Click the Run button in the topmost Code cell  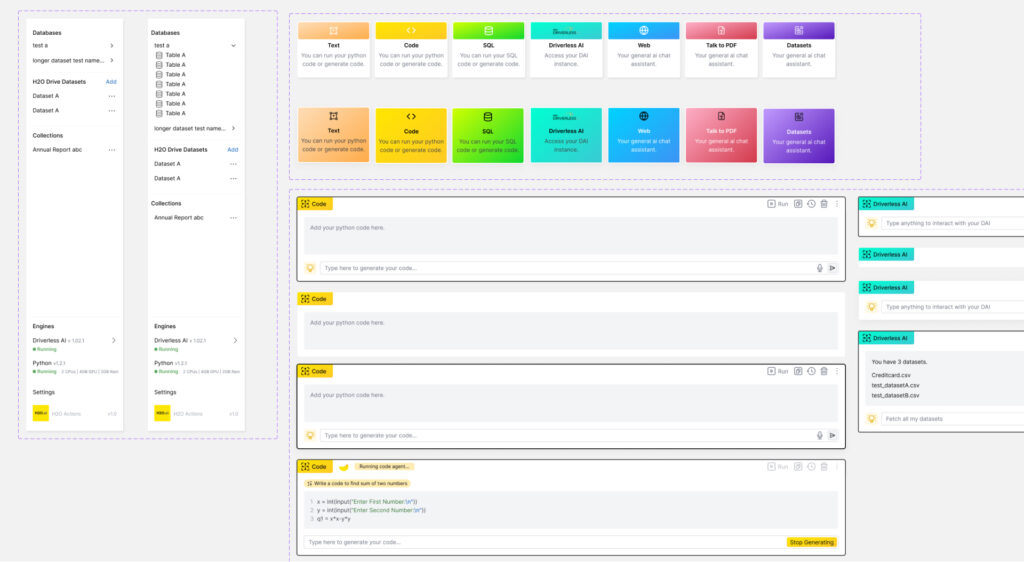click(777, 204)
